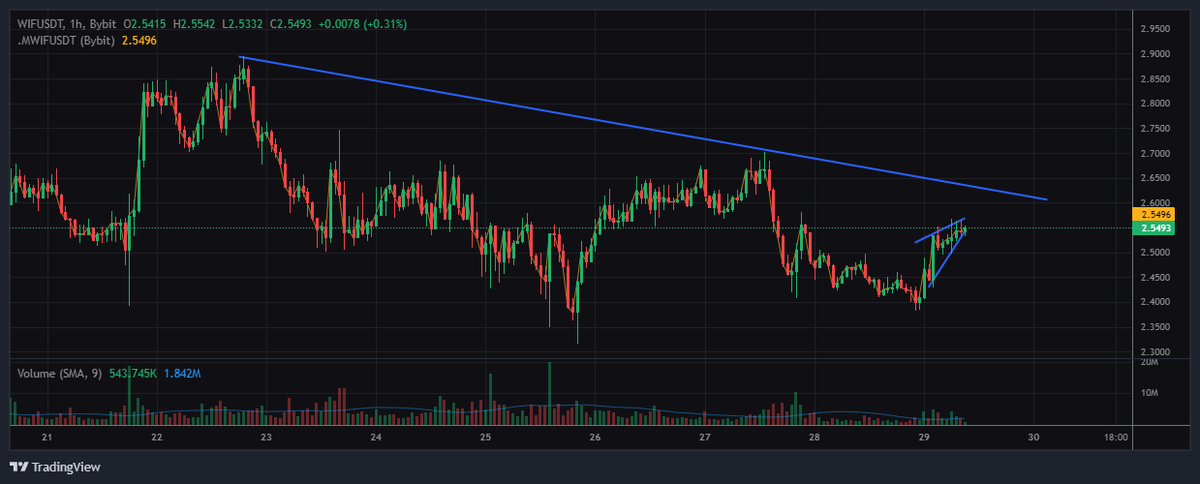Image resolution: width=1200 pixels, height=484 pixels.
Task: Click the 18:00 time axis label
Action: (1116, 438)
